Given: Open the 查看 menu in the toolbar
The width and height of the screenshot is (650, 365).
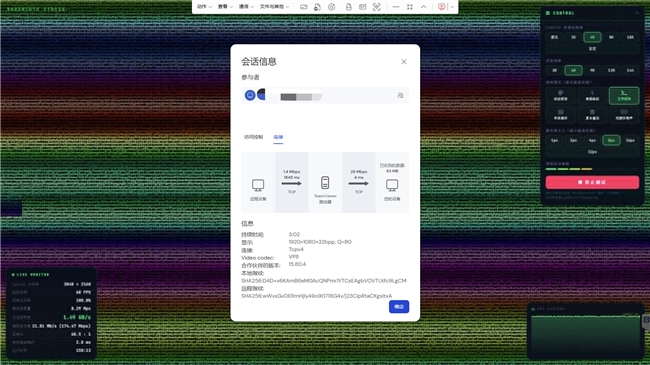Looking at the screenshot, I should (225, 7).
